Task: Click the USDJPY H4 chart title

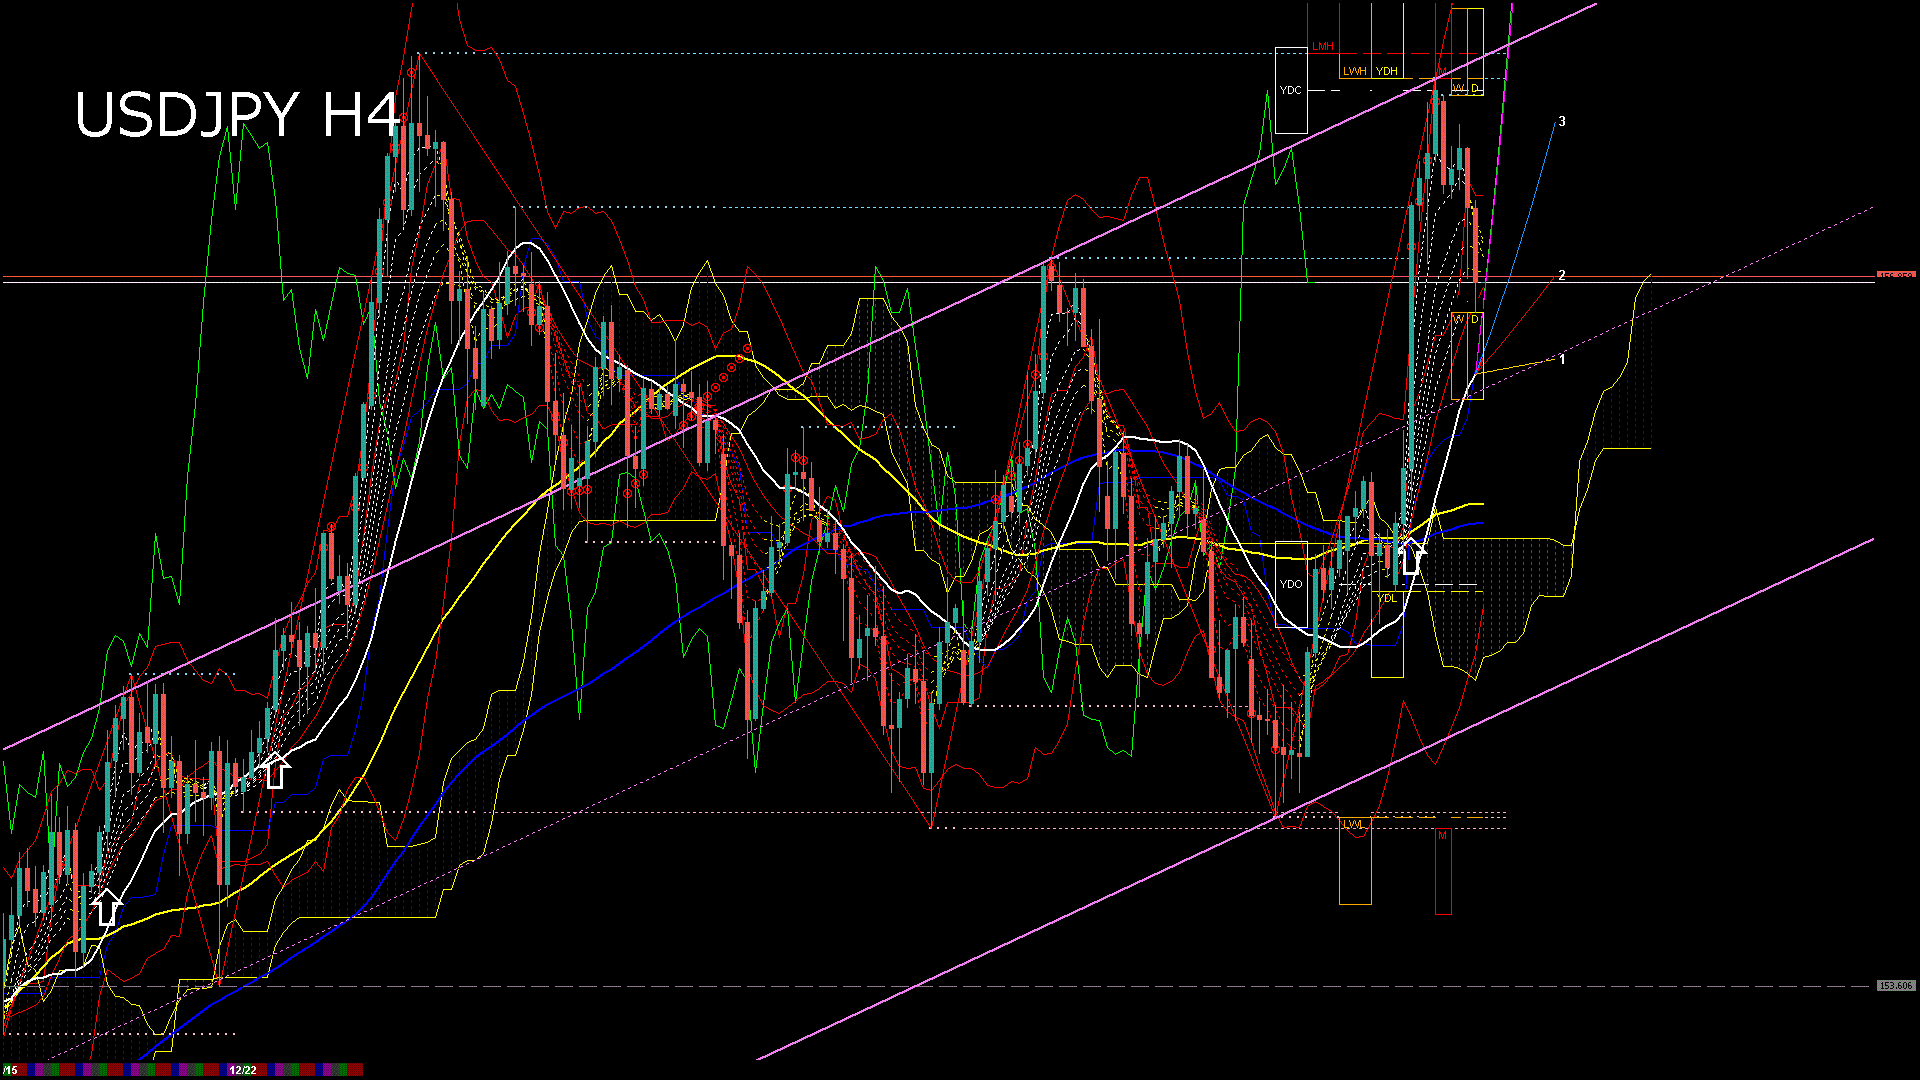Action: pyautogui.click(x=237, y=115)
